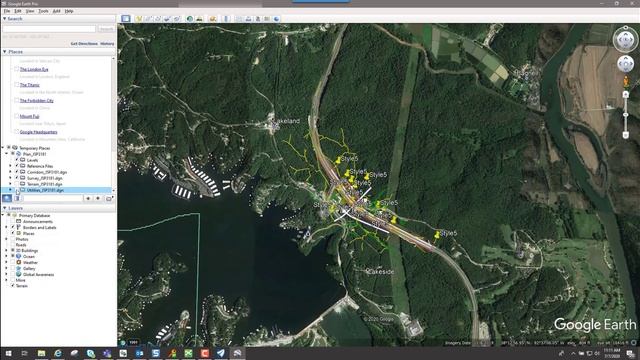Image resolution: width=640 pixels, height=360 pixels.
Task: Expand the 3D Buildings layer node
Action: coord(7,251)
